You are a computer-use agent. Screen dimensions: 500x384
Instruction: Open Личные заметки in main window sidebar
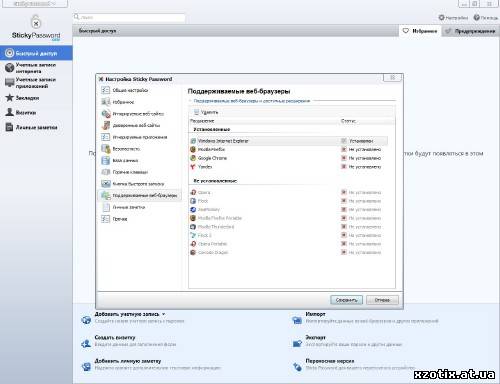(36, 127)
